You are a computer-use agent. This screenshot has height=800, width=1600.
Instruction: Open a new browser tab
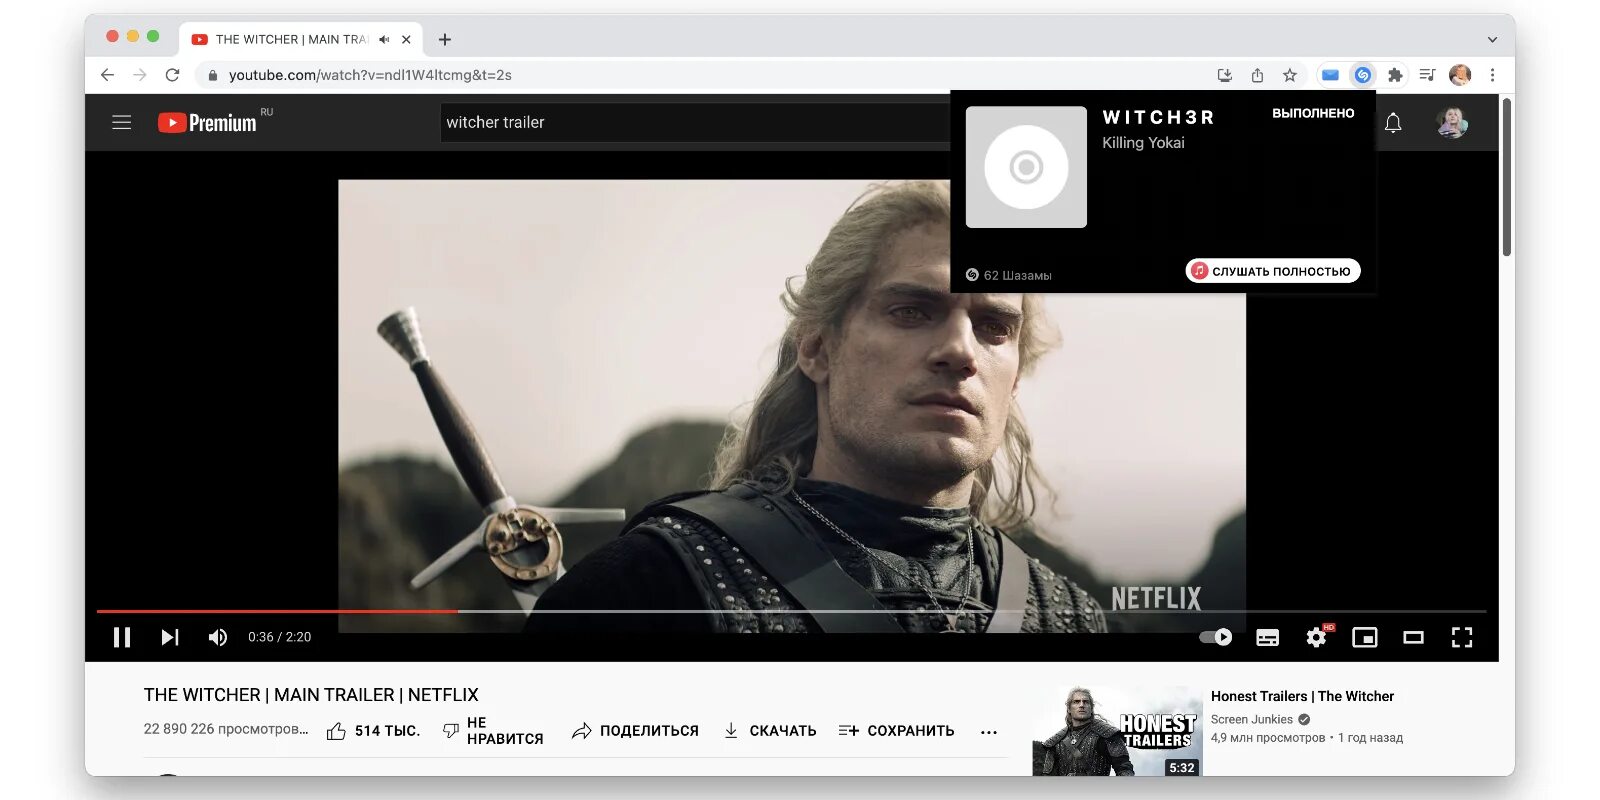[x=445, y=40]
